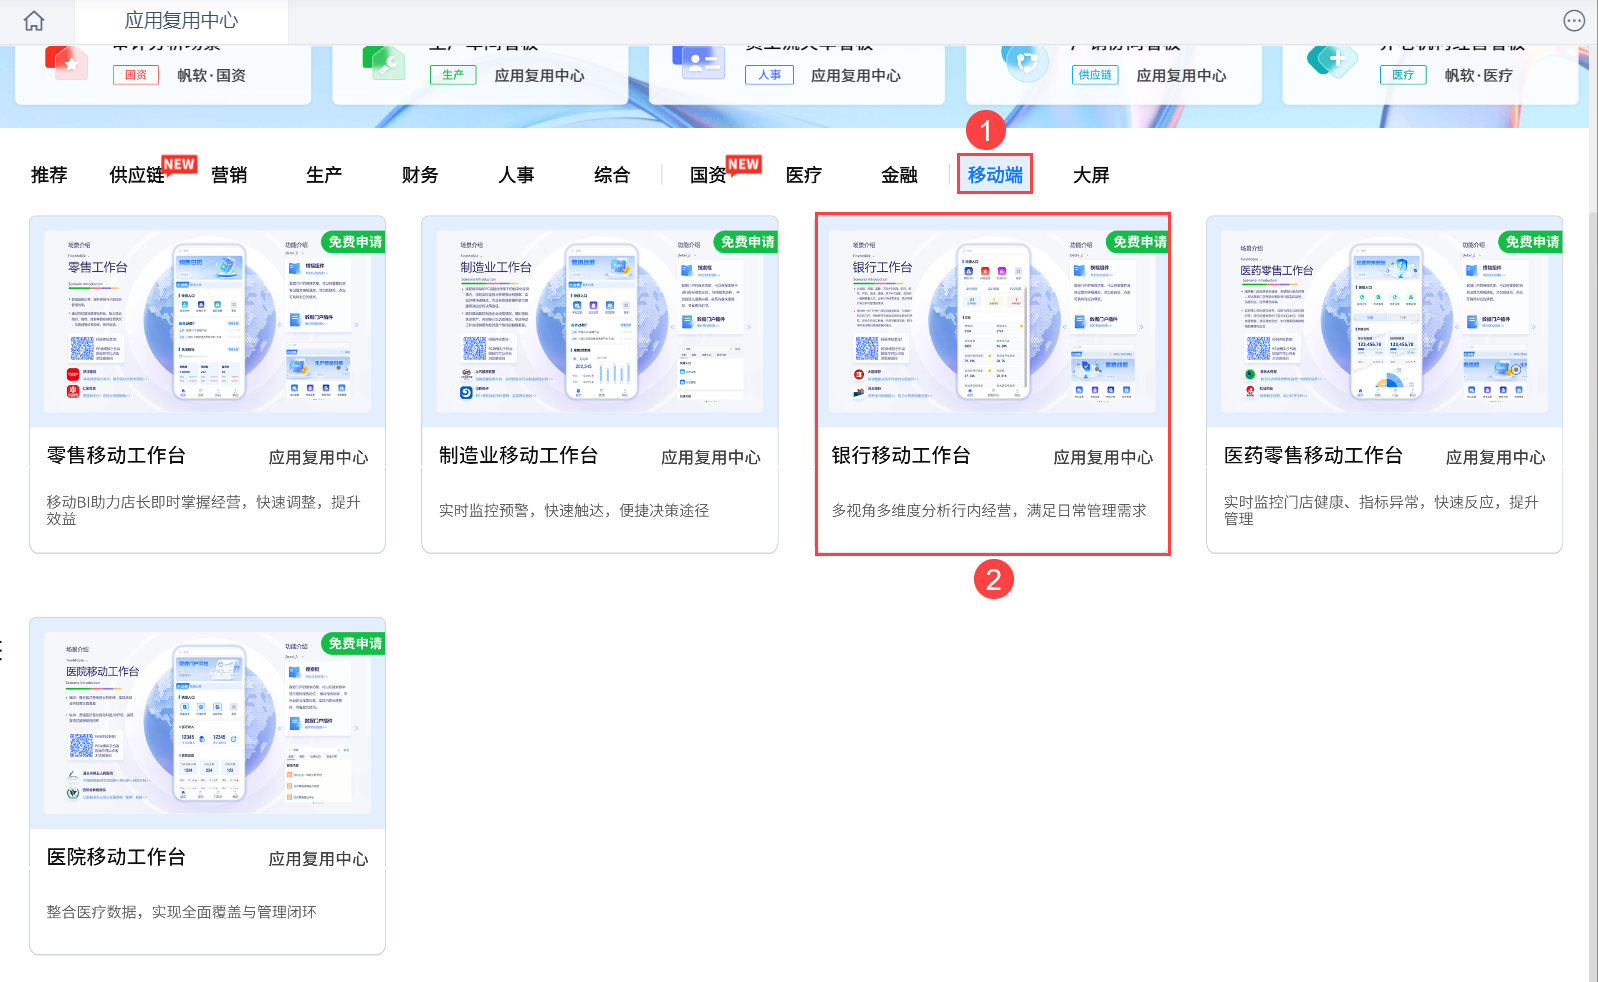Switch to the 综合 category tab
The width and height of the screenshot is (1598, 982).
(x=612, y=175)
